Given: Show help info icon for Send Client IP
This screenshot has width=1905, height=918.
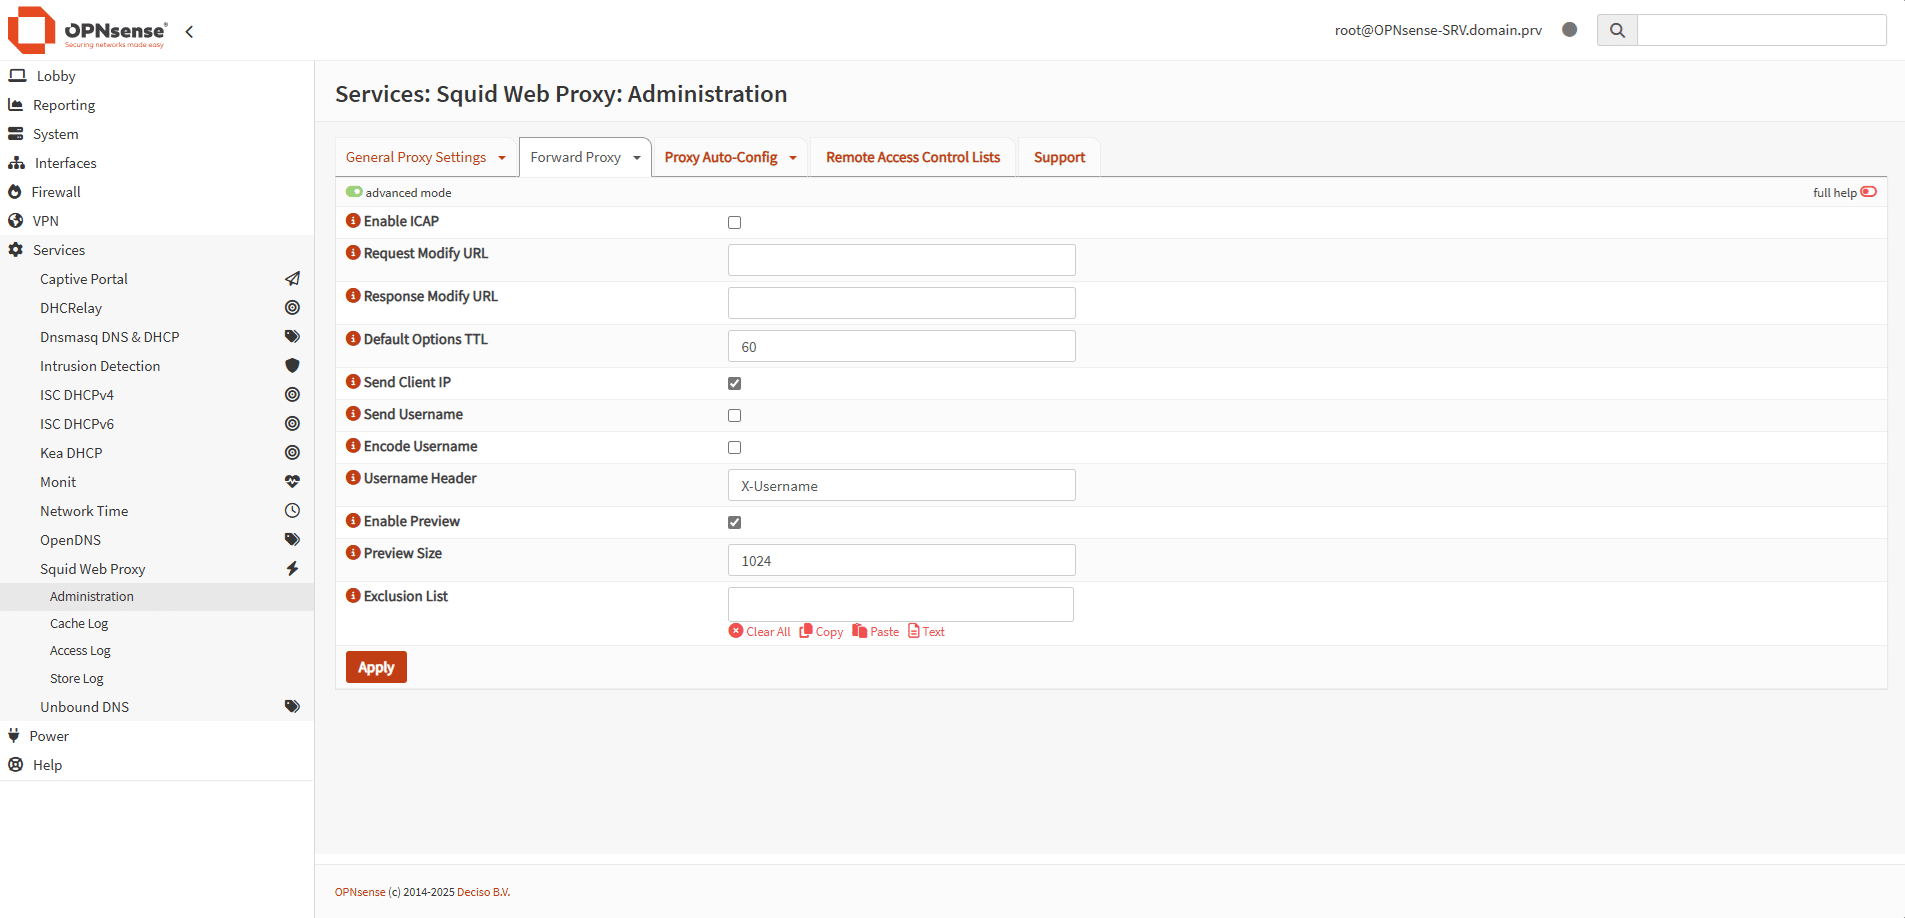Looking at the screenshot, I should coord(353,382).
